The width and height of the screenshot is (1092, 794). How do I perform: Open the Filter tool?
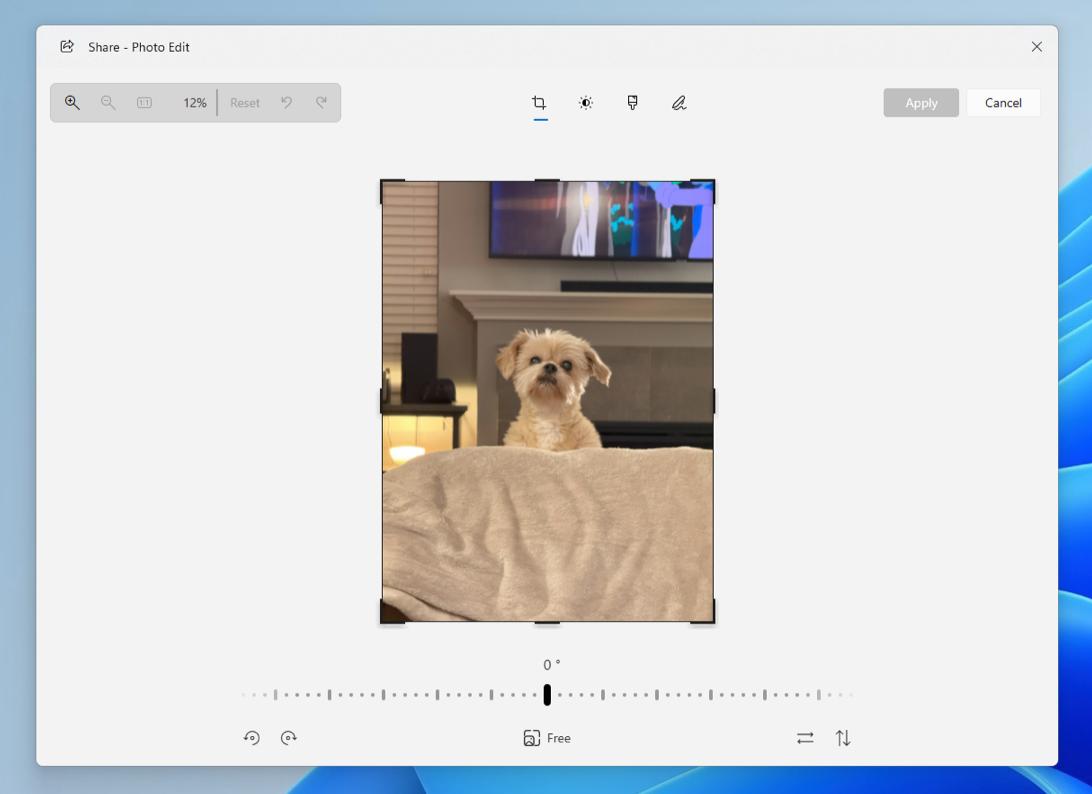(x=632, y=103)
